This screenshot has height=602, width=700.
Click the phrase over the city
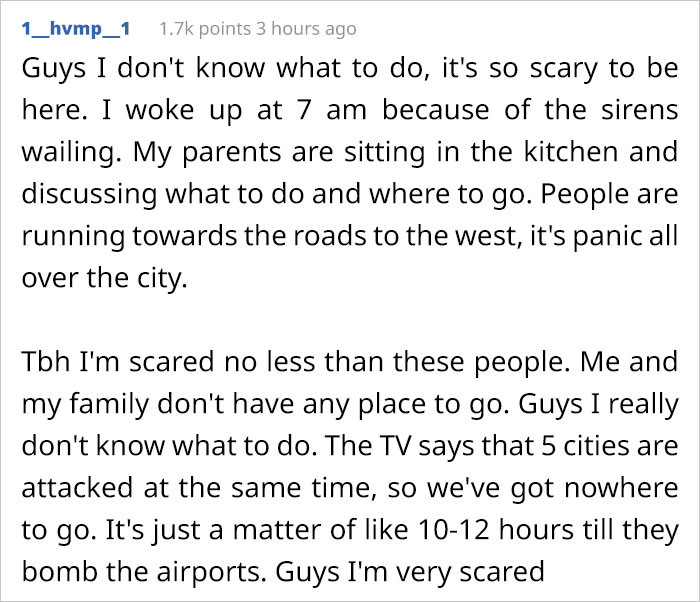[x=104, y=278]
